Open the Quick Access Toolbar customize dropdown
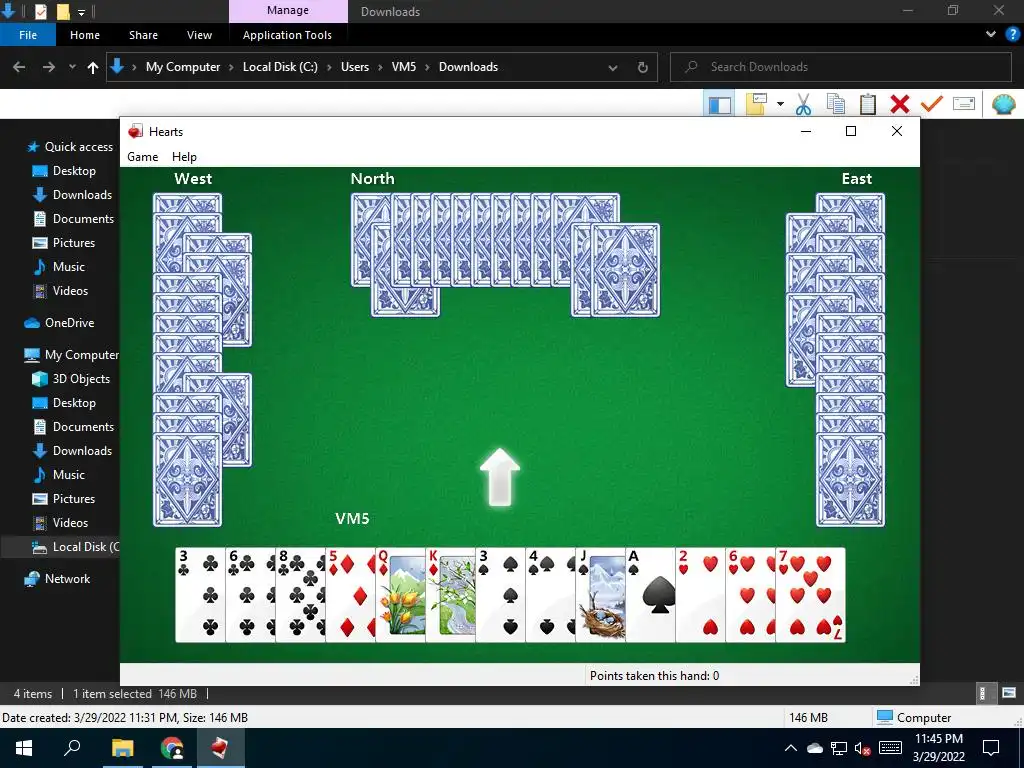1024x768 pixels. (x=82, y=12)
